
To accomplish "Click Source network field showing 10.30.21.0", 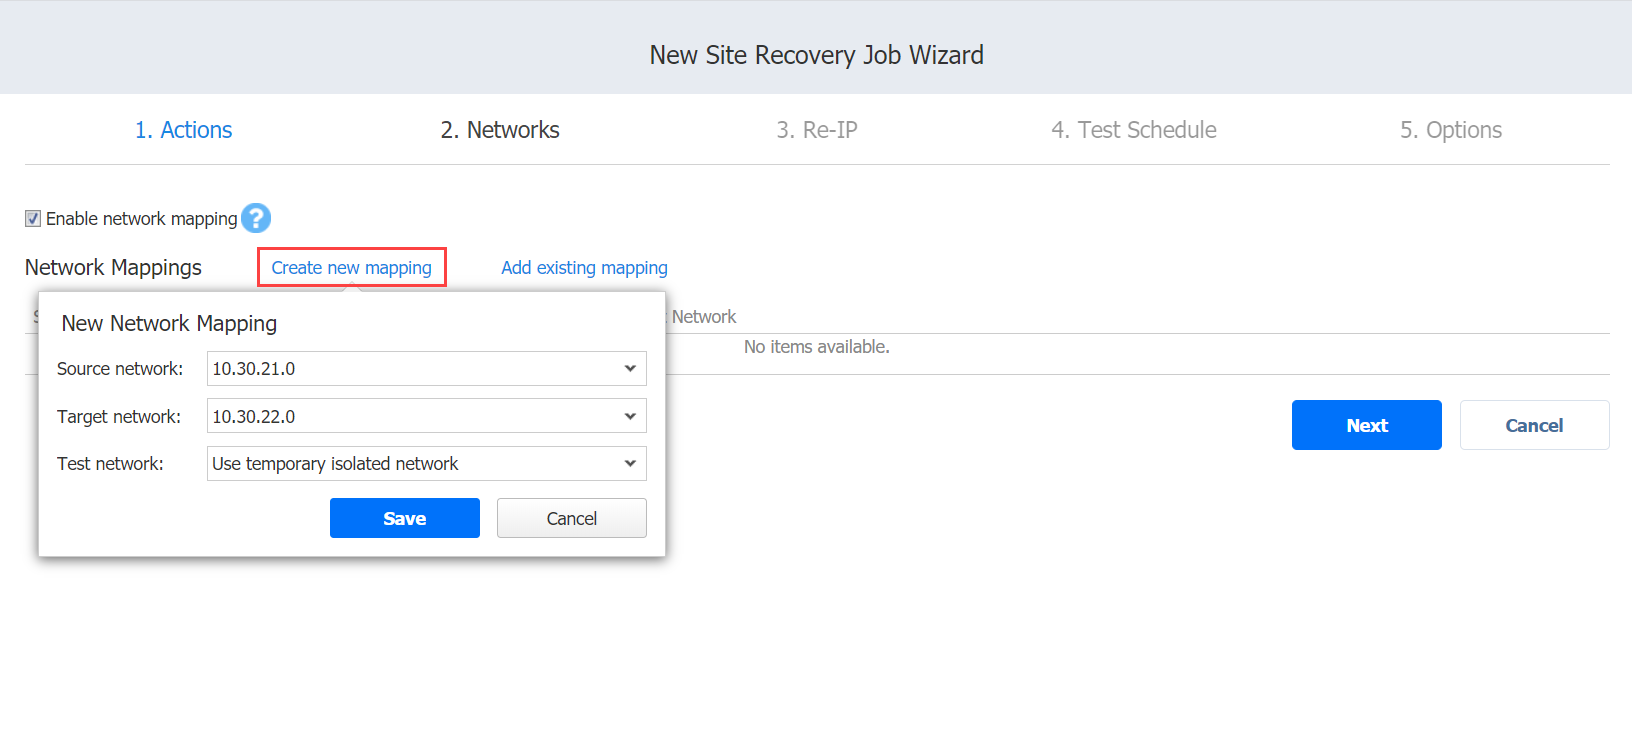I will 427,368.
